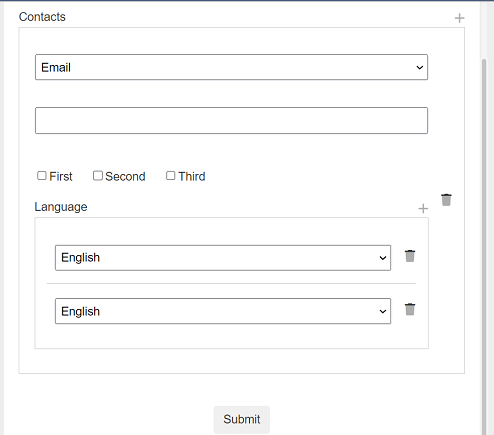Delete the contact entry using trash icon
This screenshot has width=494, height=435.
[446, 200]
